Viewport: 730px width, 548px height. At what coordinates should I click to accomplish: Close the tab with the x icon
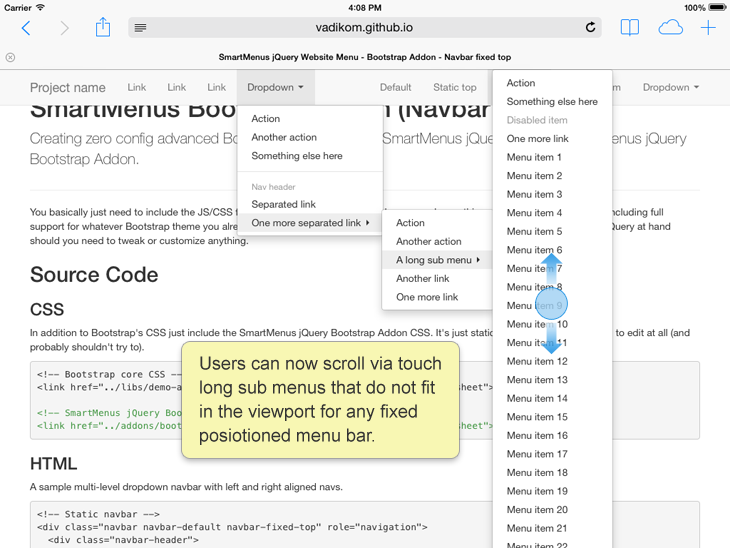pos(10,57)
